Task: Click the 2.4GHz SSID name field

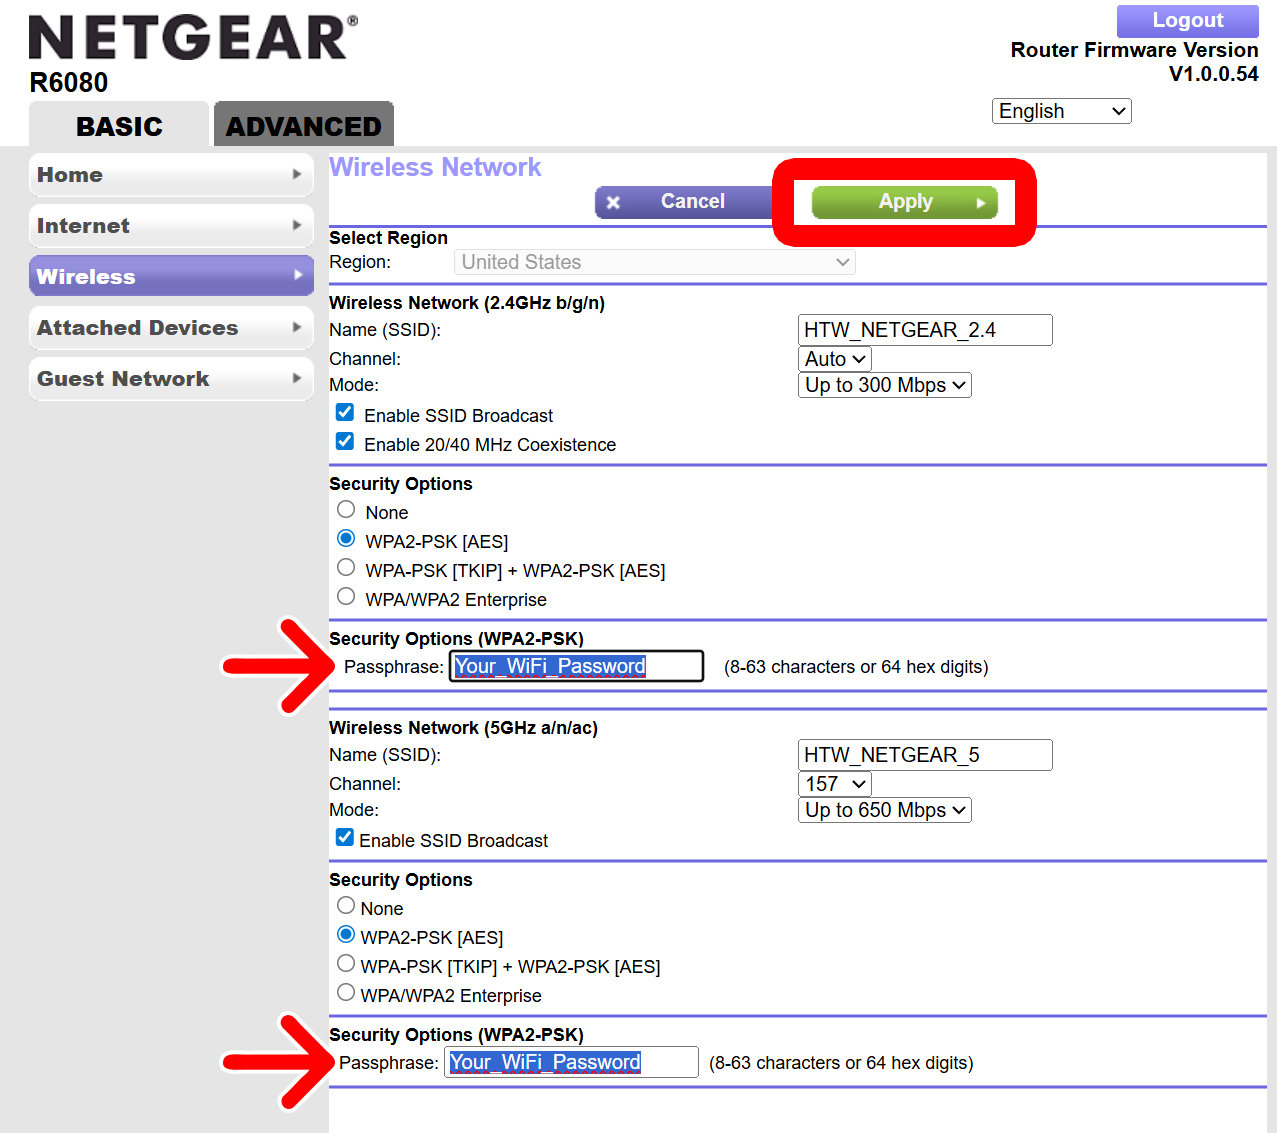Action: coord(924,330)
